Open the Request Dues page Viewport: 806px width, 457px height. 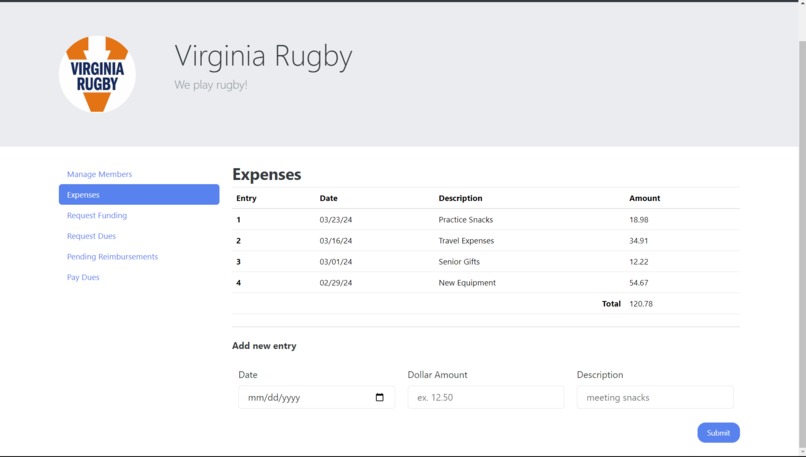91,236
